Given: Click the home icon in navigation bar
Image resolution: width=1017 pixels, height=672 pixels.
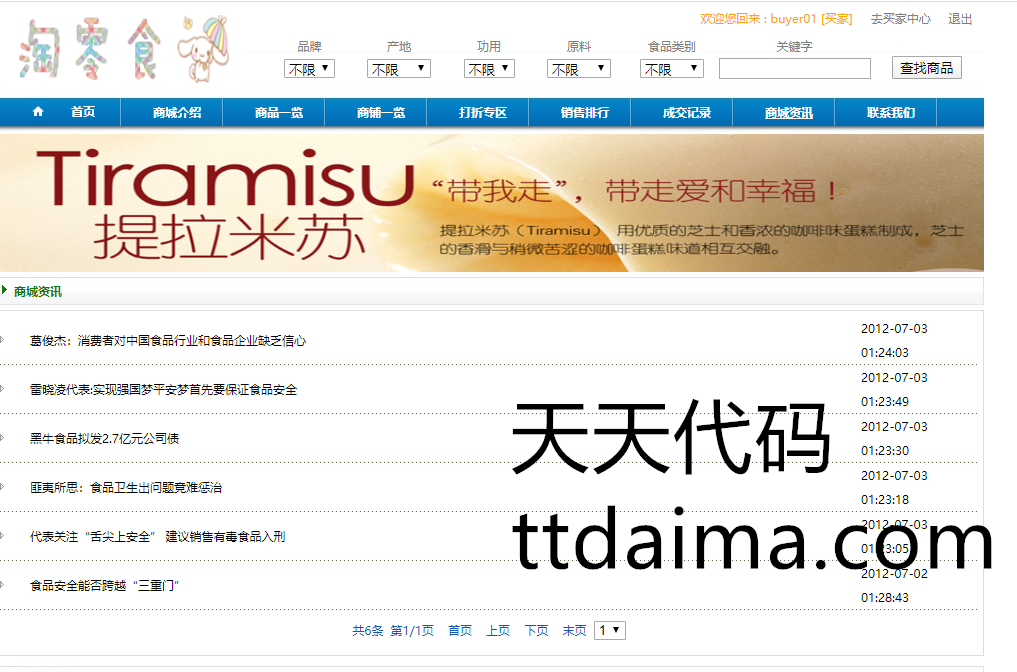Looking at the screenshot, I should click(x=38, y=112).
